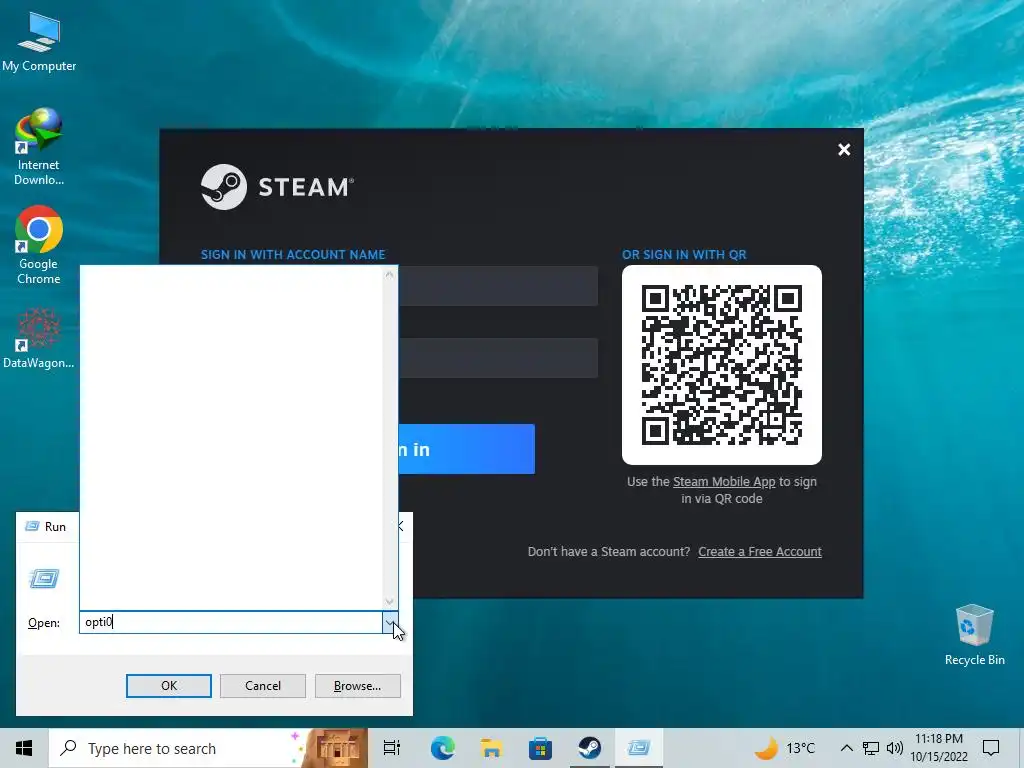
Task: Close the Steam sign-in window
Action: (844, 150)
